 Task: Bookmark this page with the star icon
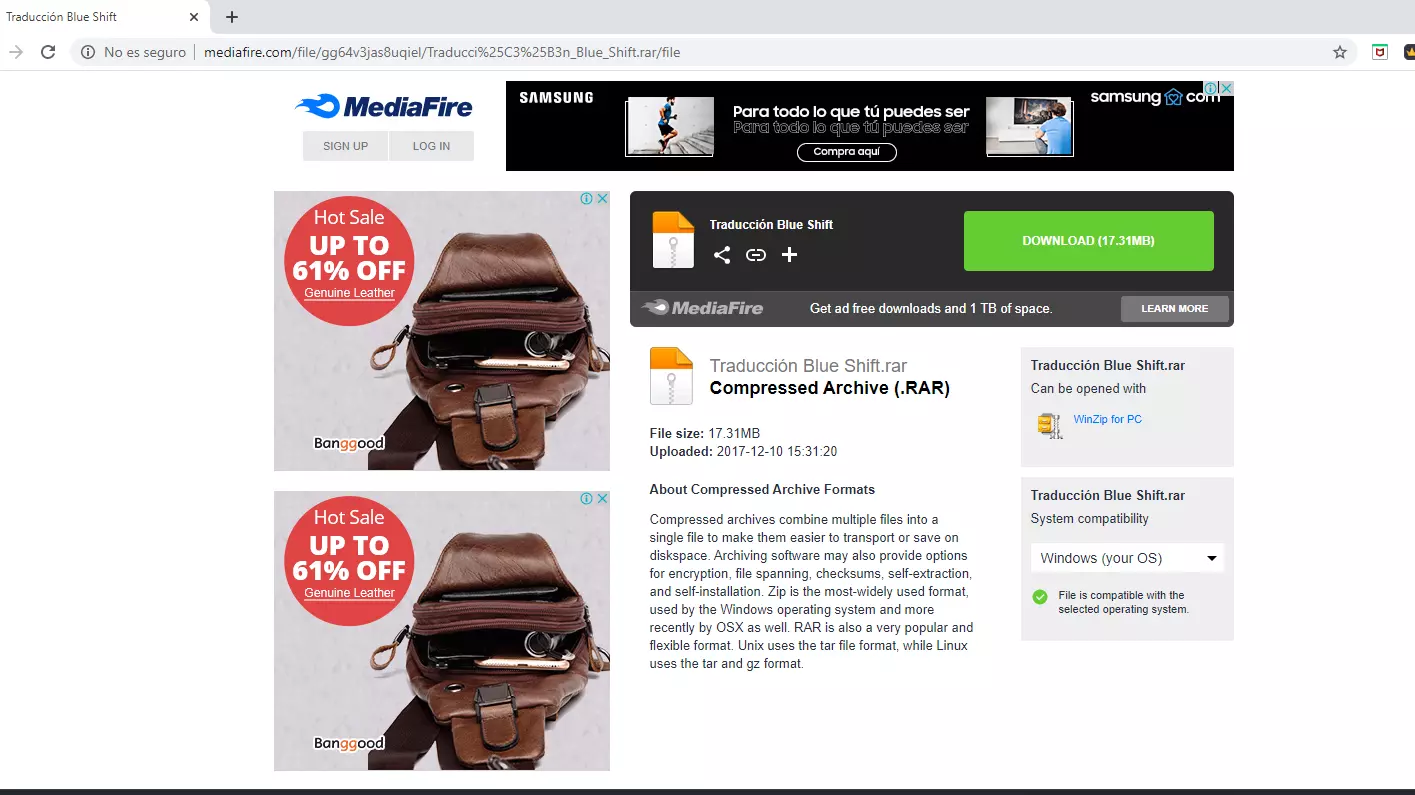click(1340, 52)
